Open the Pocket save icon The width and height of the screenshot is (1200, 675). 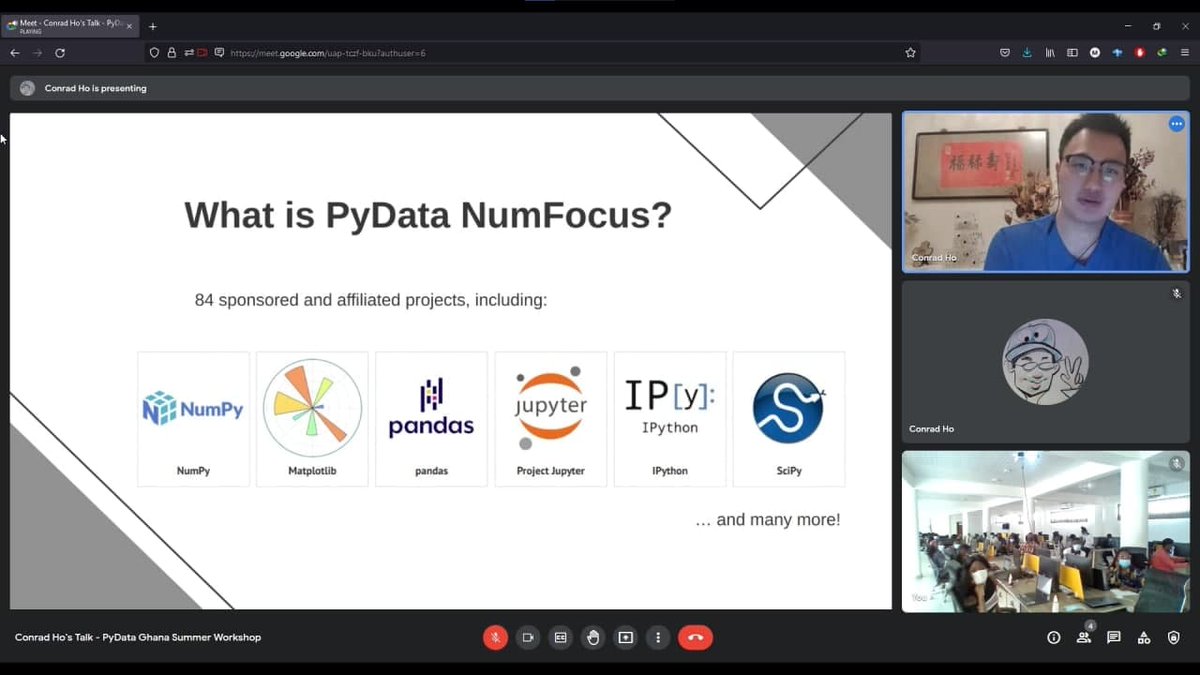[1005, 53]
